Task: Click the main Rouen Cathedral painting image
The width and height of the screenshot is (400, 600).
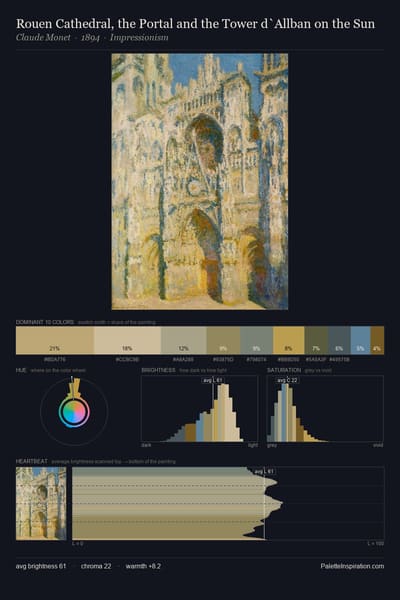Action: coord(200,181)
